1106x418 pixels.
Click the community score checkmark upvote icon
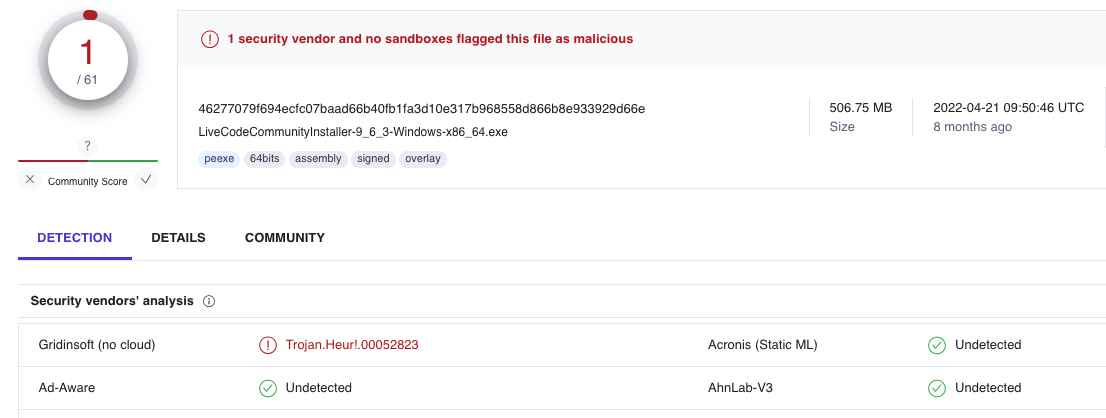(146, 180)
